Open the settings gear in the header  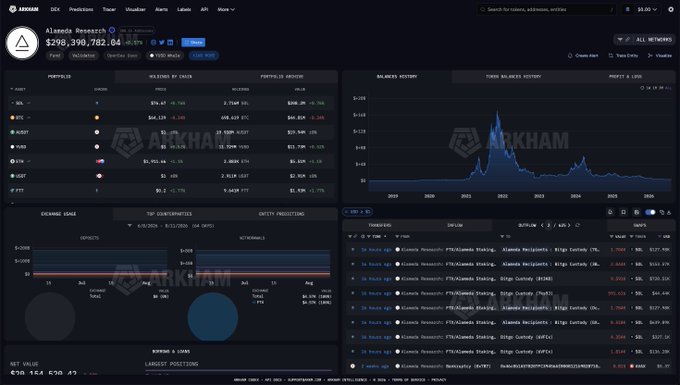click(x=670, y=9)
